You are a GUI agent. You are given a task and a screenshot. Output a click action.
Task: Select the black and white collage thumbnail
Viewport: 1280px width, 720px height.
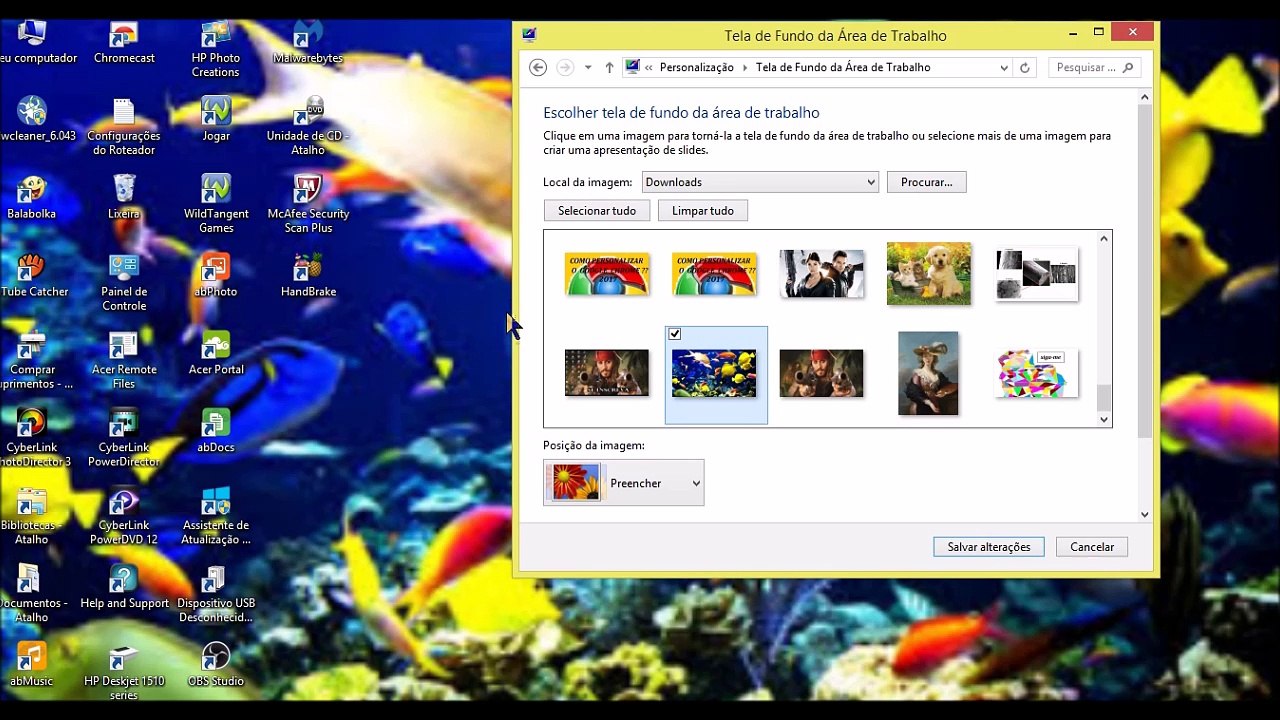pos(1037,273)
